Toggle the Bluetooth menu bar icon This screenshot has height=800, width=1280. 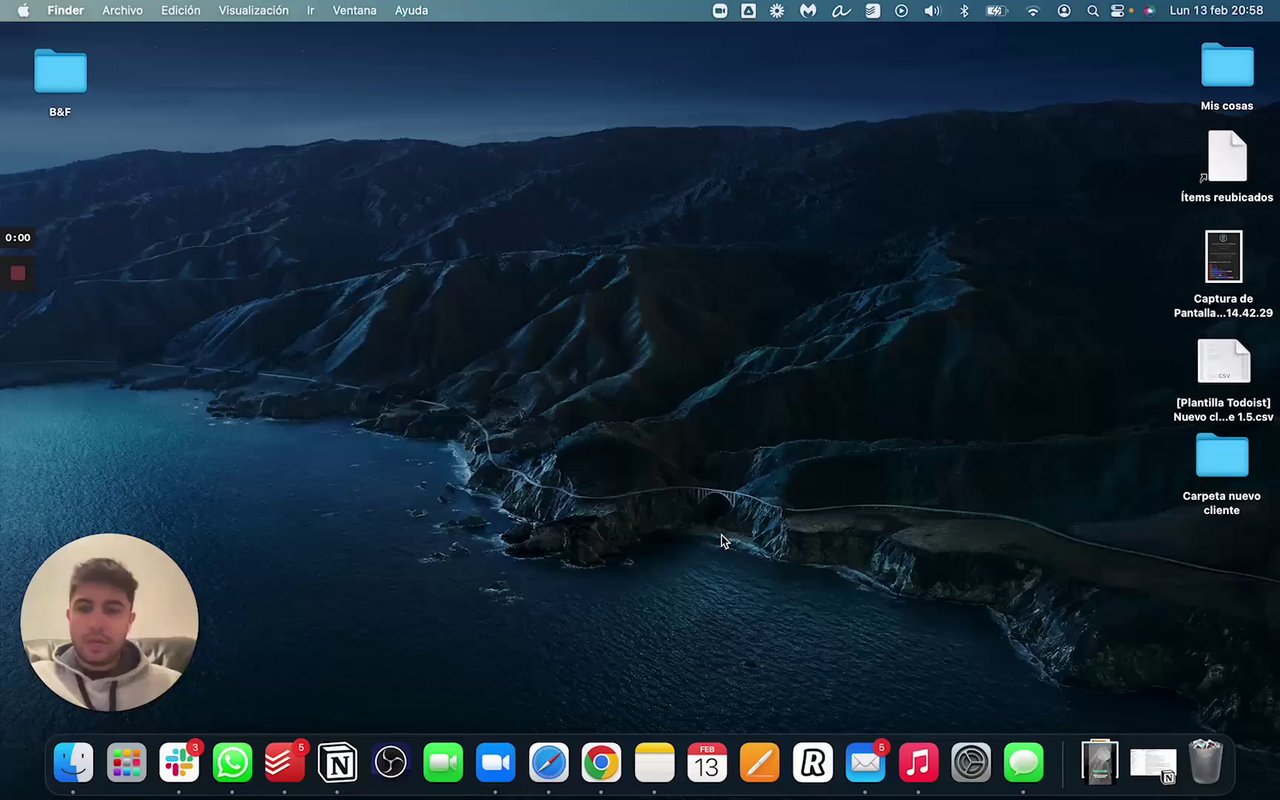pyautogui.click(x=964, y=11)
